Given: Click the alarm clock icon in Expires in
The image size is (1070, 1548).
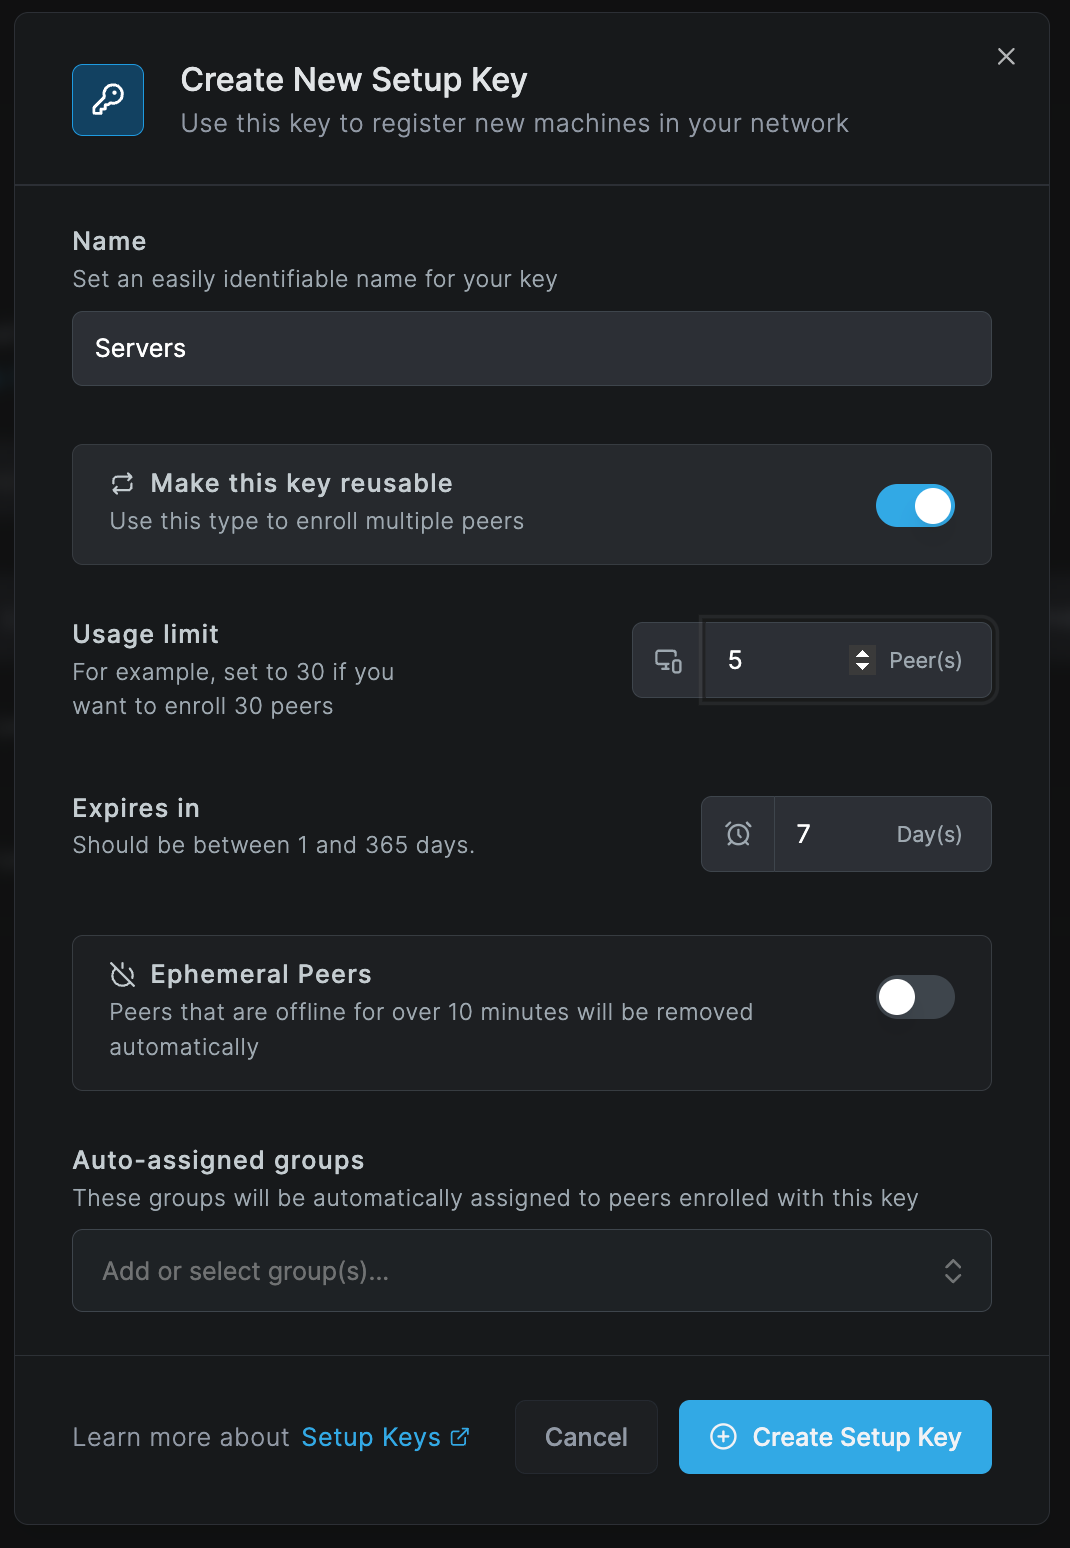Looking at the screenshot, I should coord(738,834).
